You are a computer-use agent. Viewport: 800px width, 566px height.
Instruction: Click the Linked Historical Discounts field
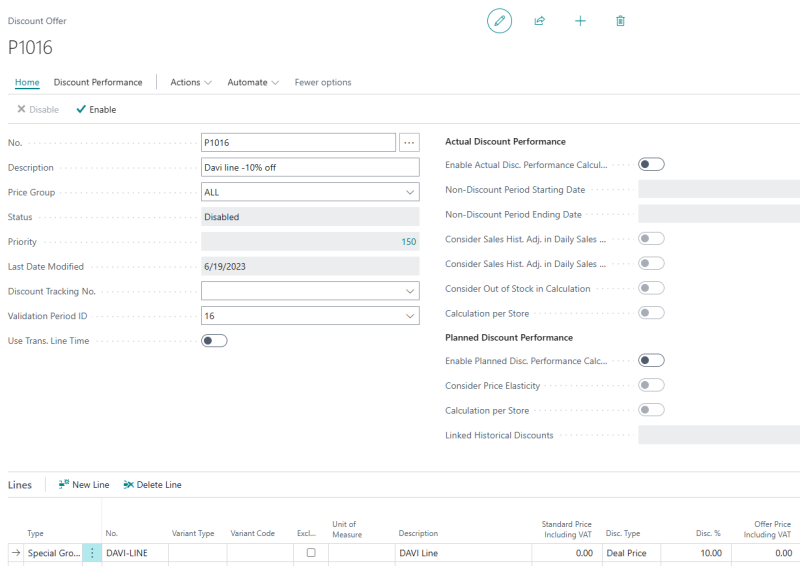pyautogui.click(x=719, y=435)
